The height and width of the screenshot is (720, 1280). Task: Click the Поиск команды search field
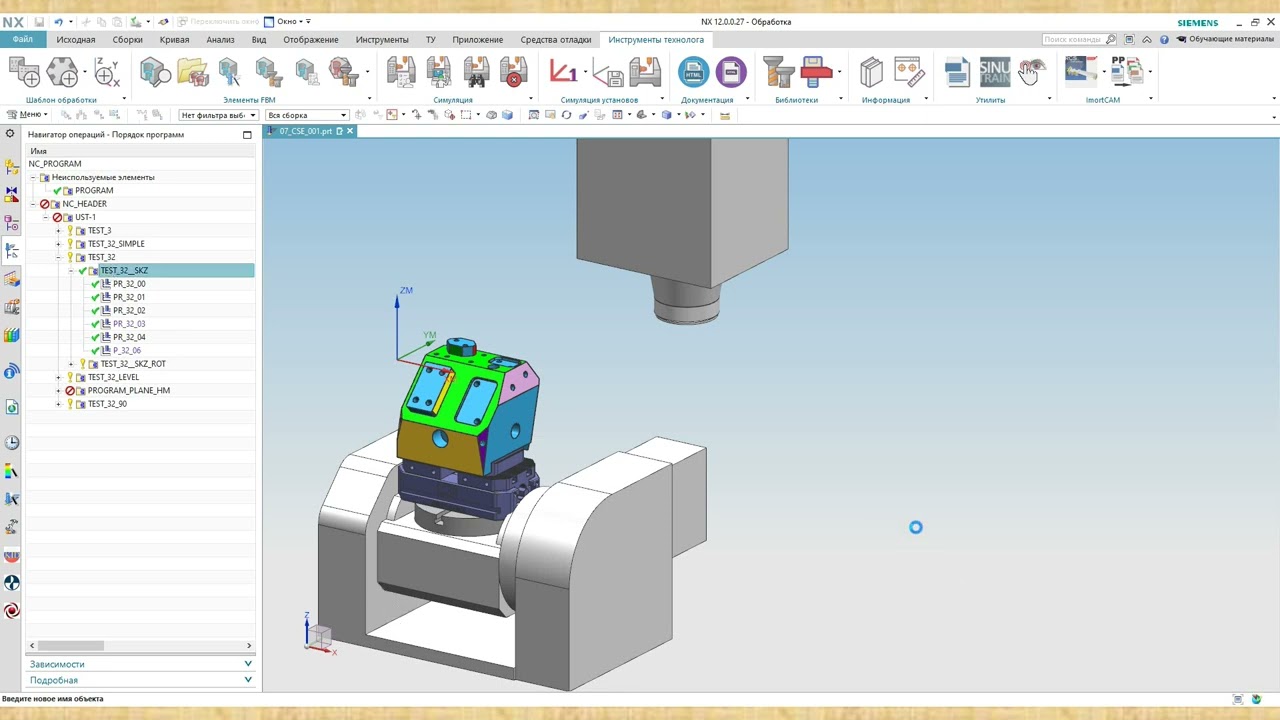click(x=1080, y=39)
